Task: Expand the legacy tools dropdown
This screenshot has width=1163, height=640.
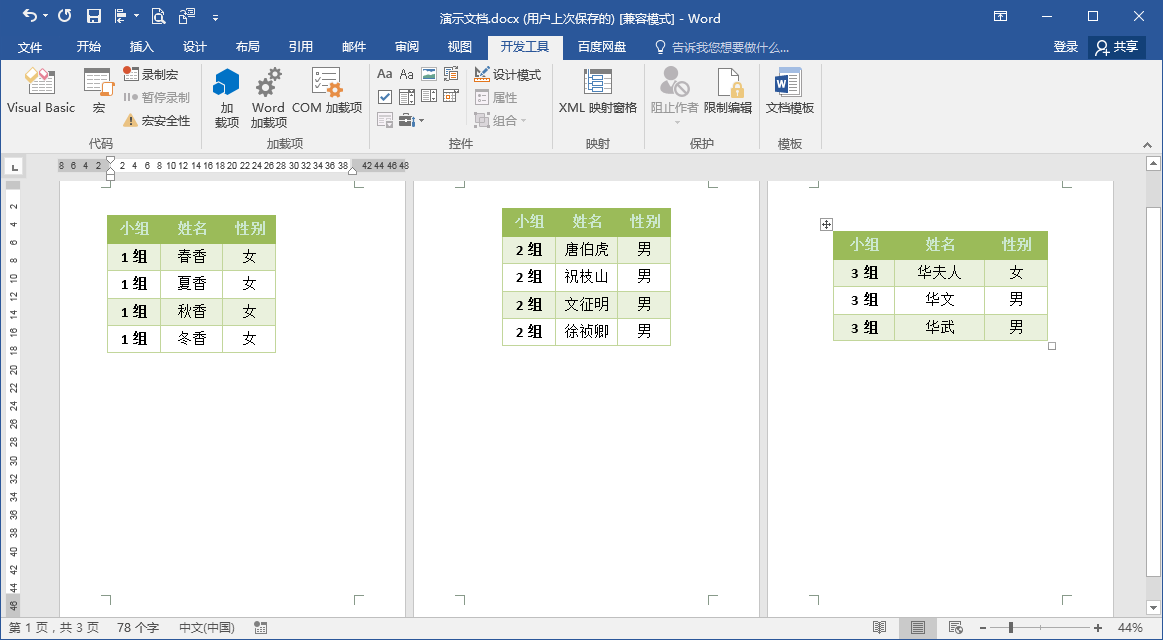Action: 411,120
